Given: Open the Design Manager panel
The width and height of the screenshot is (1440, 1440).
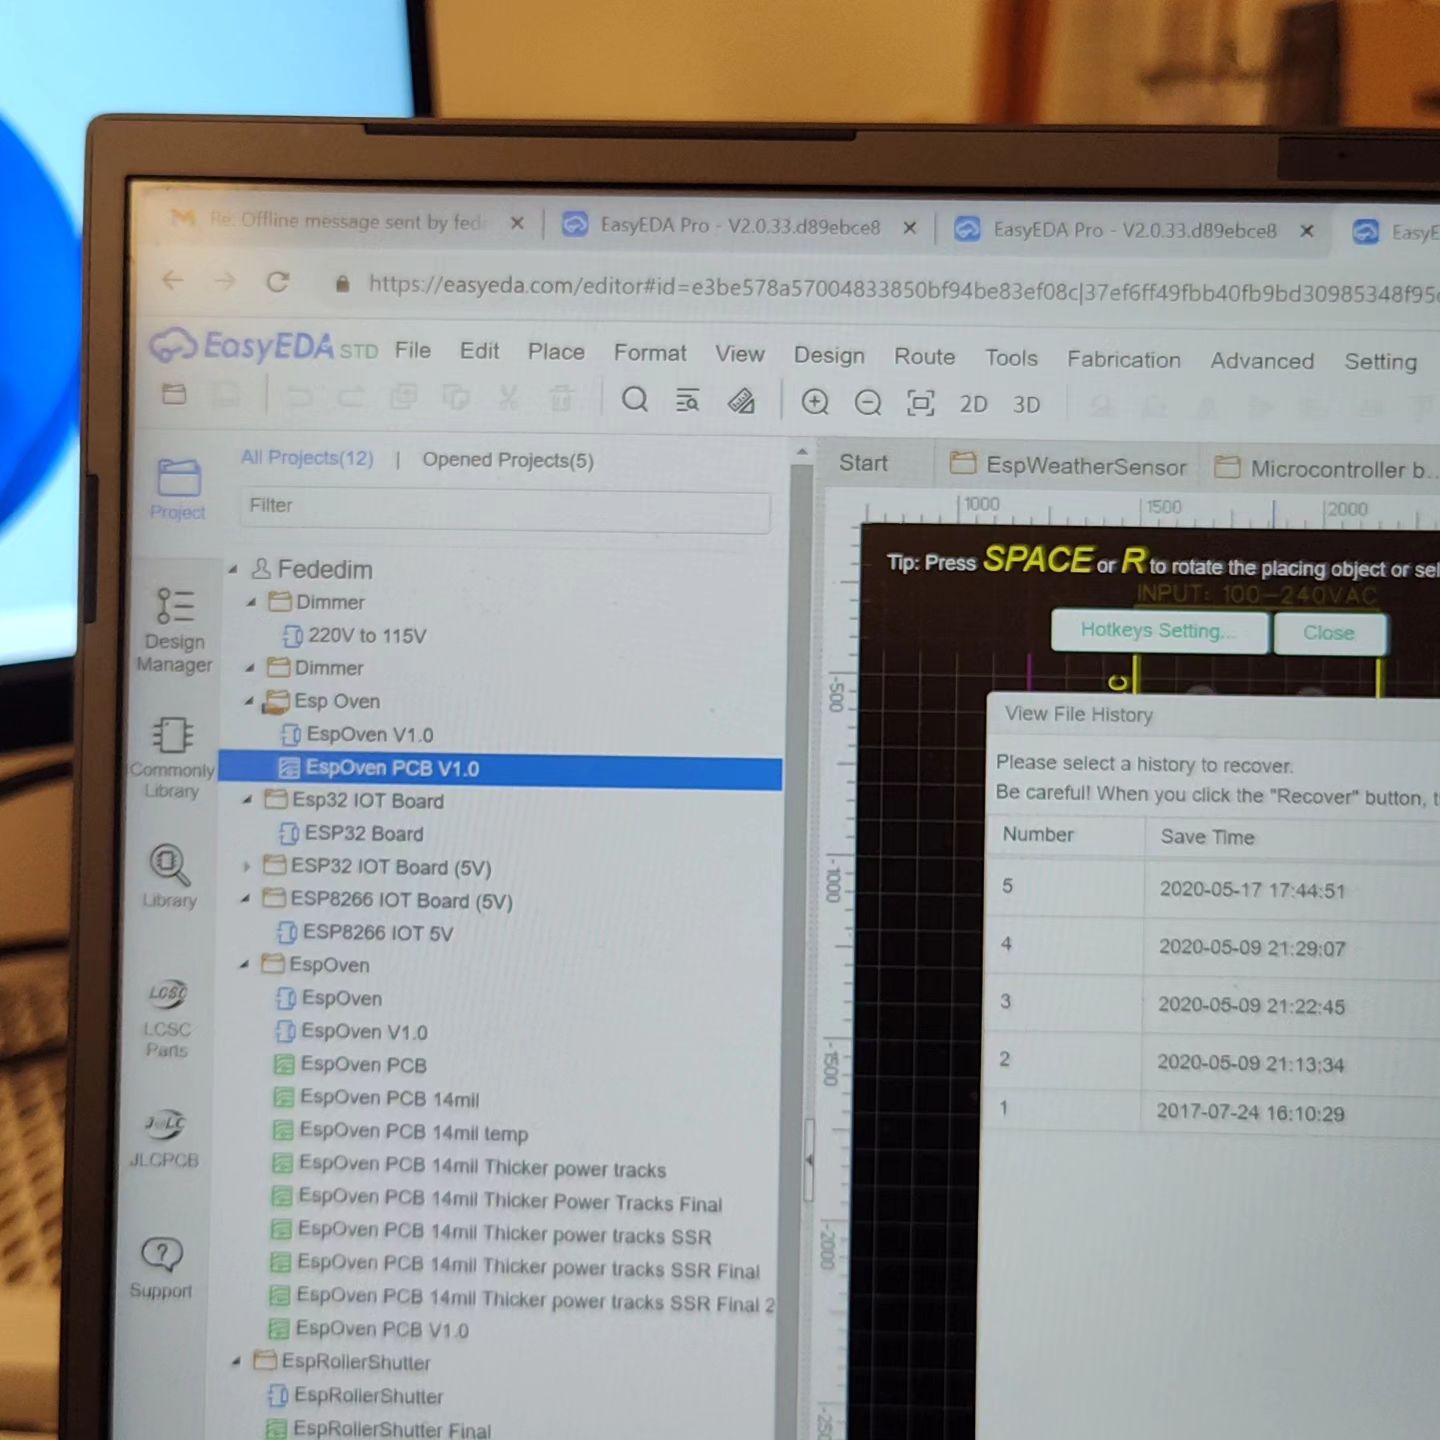Looking at the screenshot, I should [x=174, y=630].
